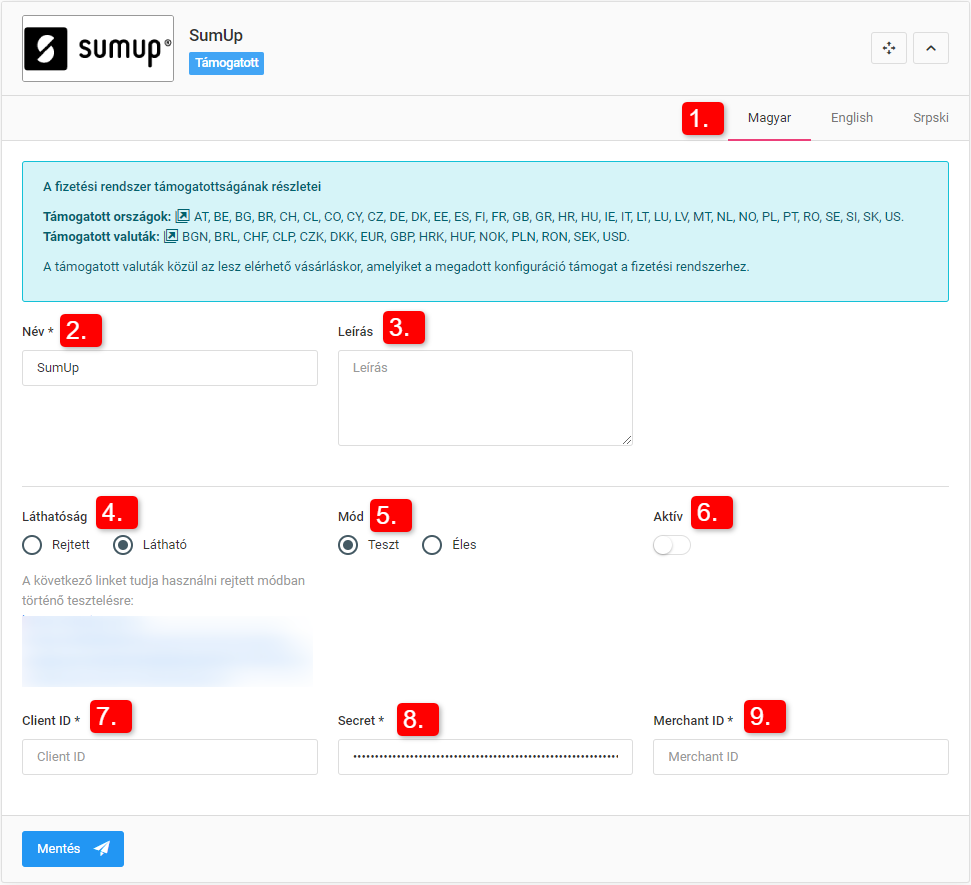
Task: Click the Merchant ID input field
Action: 800,757
